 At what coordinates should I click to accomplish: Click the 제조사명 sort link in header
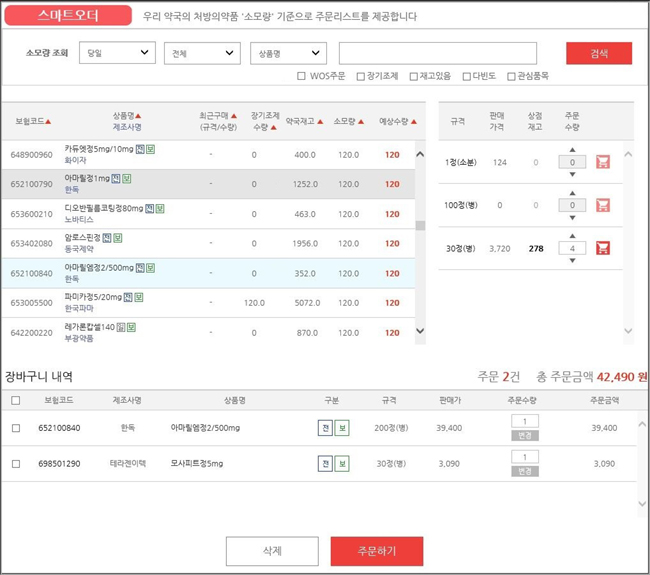click(x=127, y=127)
